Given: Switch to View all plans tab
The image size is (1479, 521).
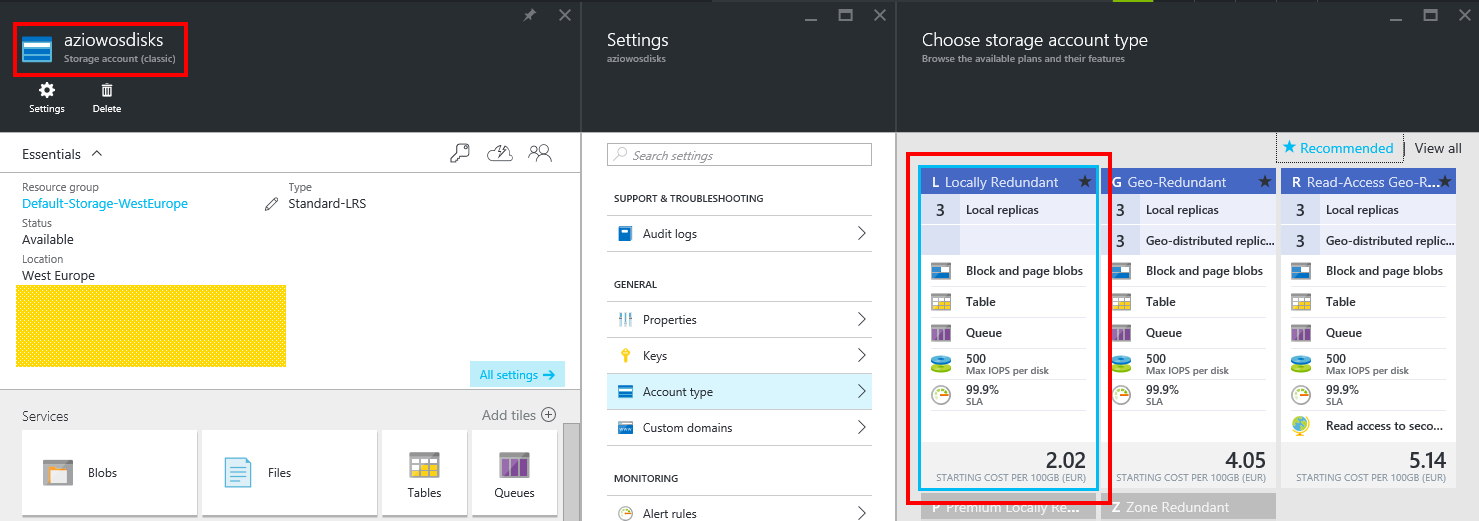Looking at the screenshot, I should [x=1438, y=148].
